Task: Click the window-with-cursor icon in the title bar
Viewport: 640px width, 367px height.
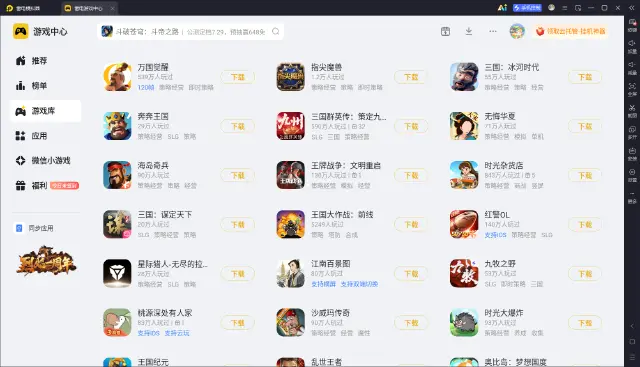Action: pos(578,8)
